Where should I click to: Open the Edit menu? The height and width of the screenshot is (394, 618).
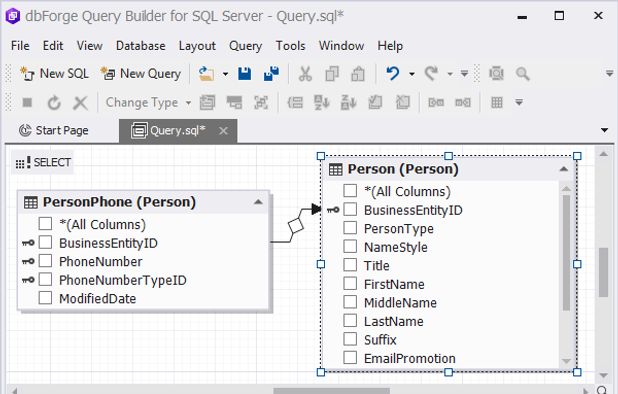(53, 46)
